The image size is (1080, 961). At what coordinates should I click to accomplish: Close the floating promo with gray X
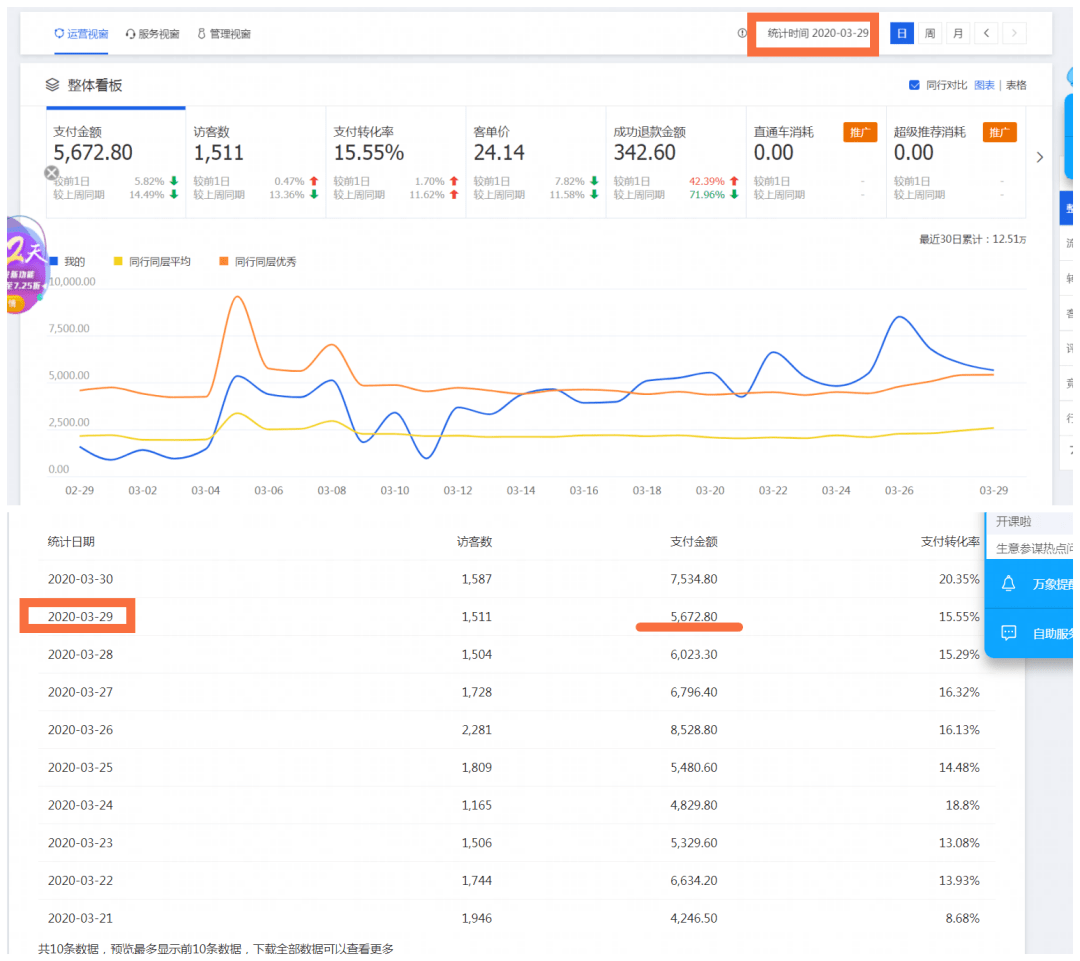[52, 173]
